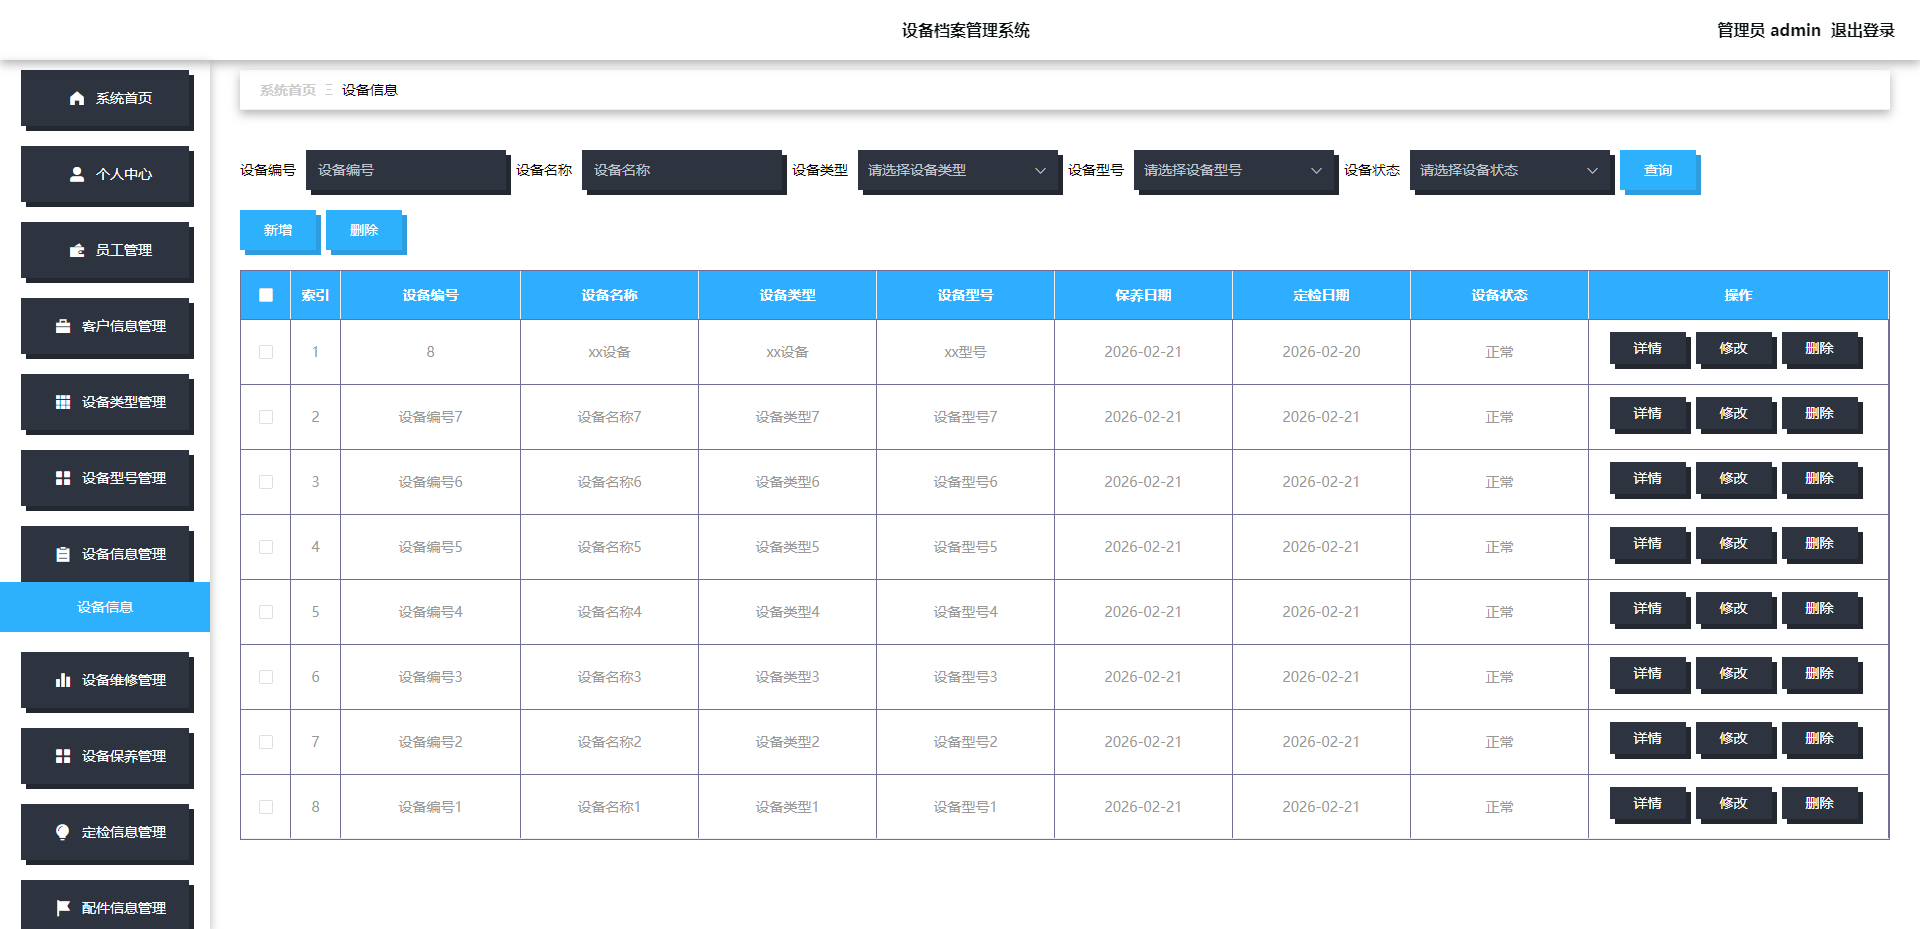1920x929 pixels.
Task: Click 删除 for the 设备名称1 row
Action: [x=1820, y=803]
